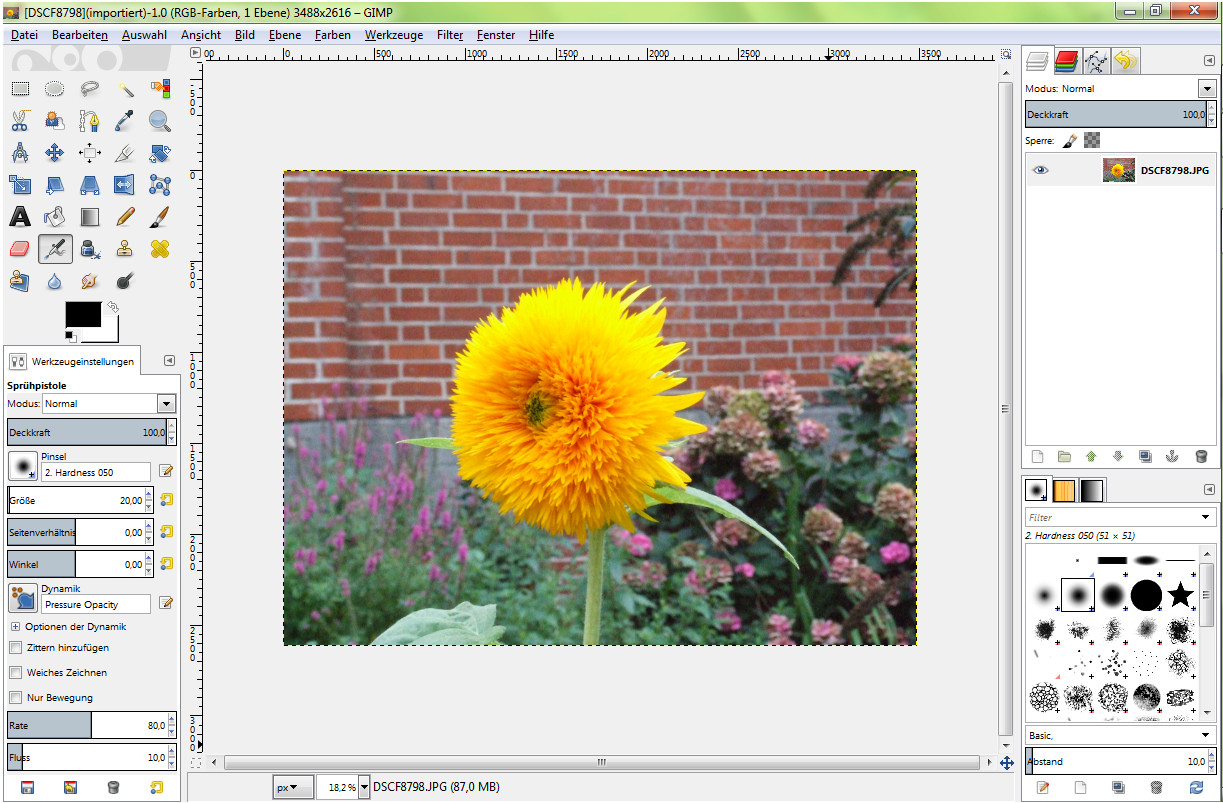Open the Paths tab in the right dock
1223x803 pixels.
(x=1096, y=61)
